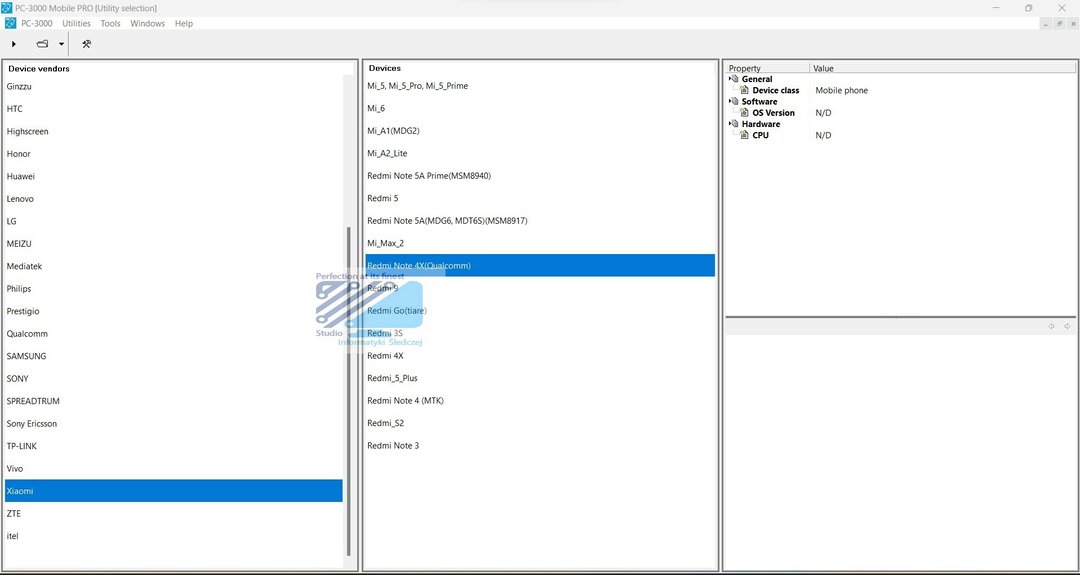Click the Hardware group folder icon
The height and width of the screenshot is (575, 1080).
(x=736, y=124)
